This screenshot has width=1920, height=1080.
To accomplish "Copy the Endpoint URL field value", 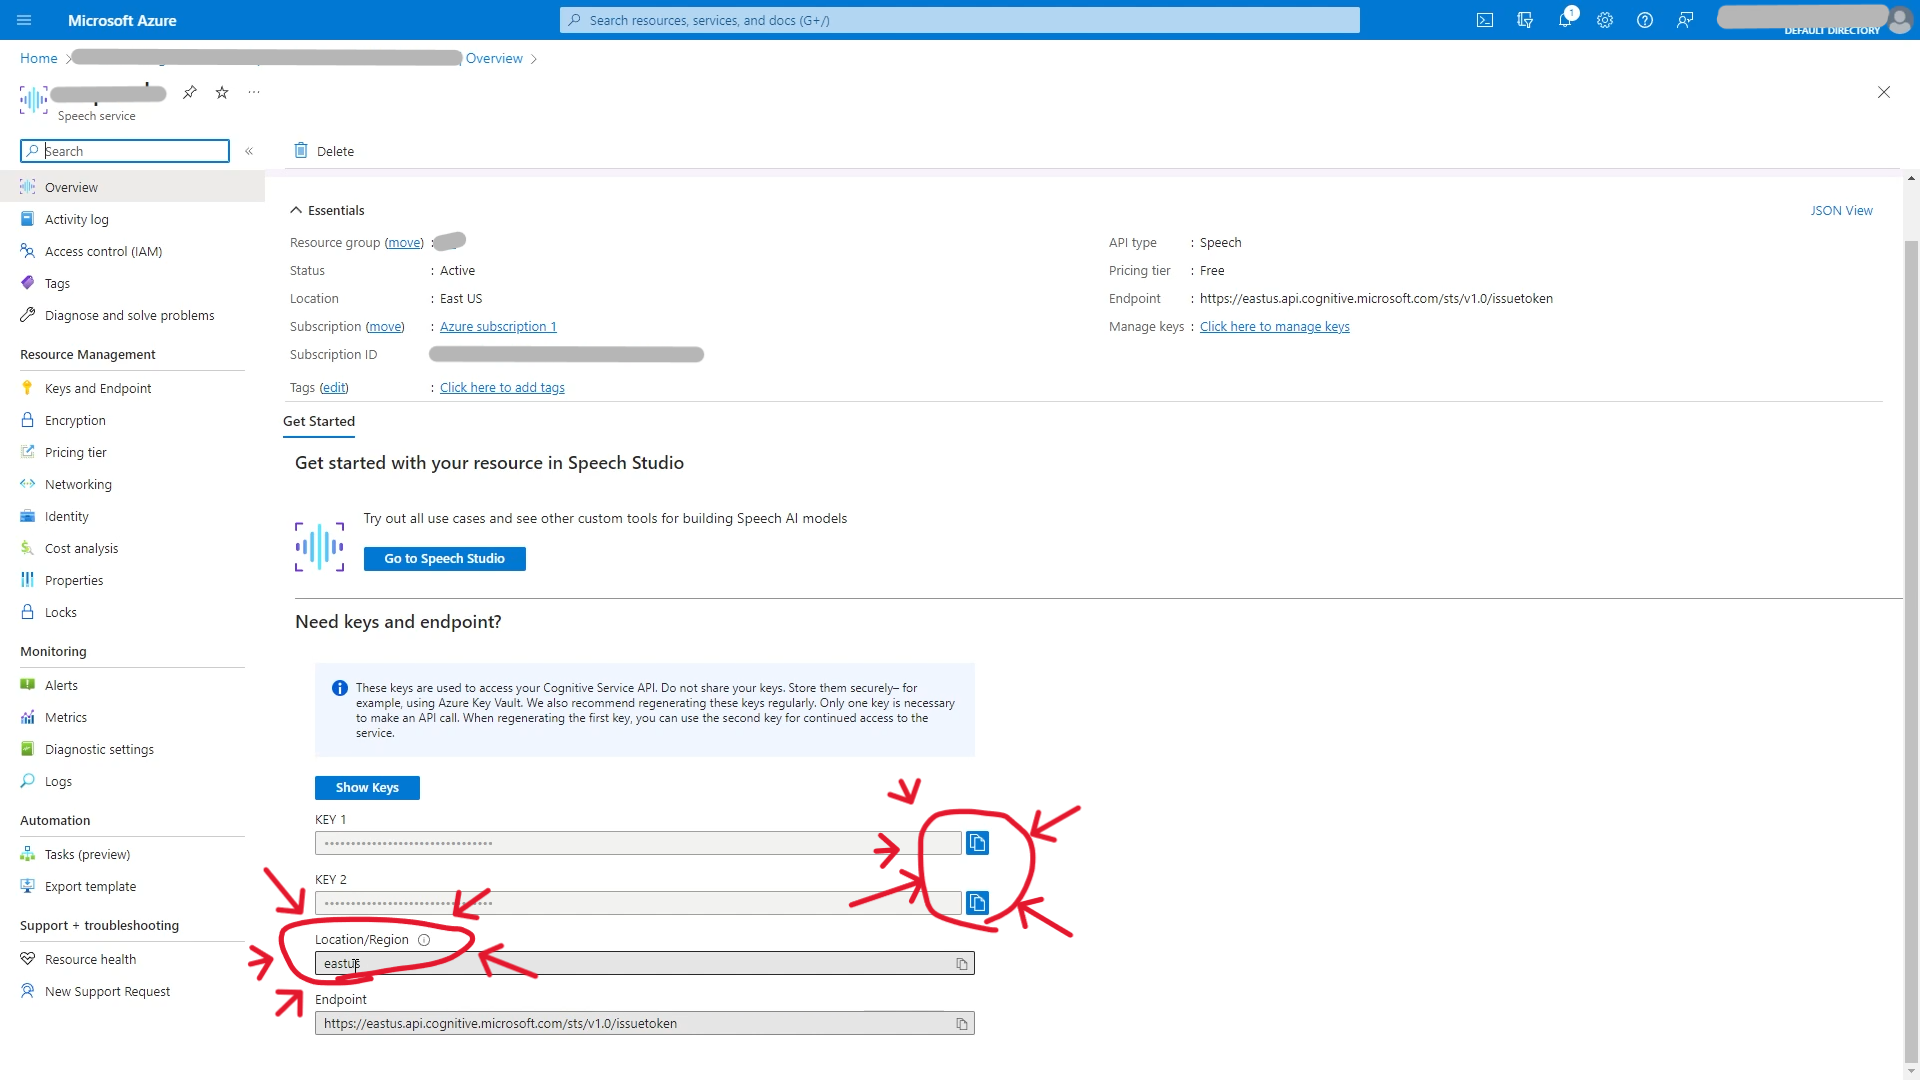I will pyautogui.click(x=961, y=1024).
